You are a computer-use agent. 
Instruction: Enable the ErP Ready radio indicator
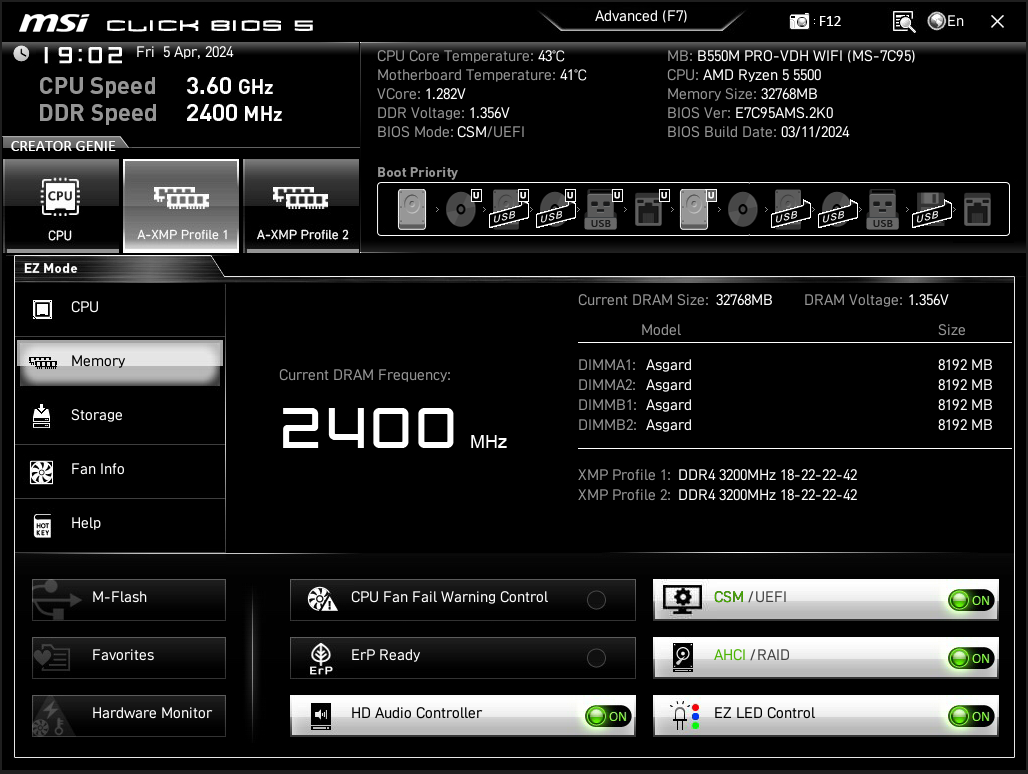click(x=597, y=658)
